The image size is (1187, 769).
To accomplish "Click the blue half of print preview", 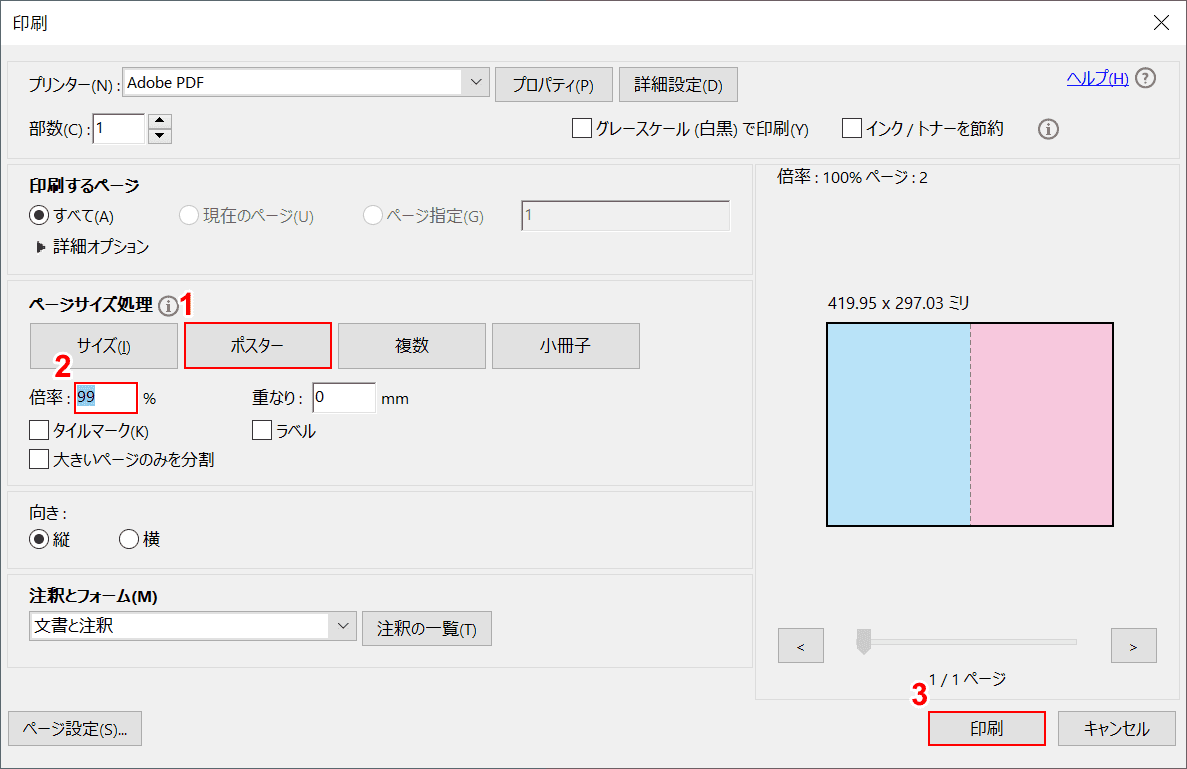I will click(899, 425).
